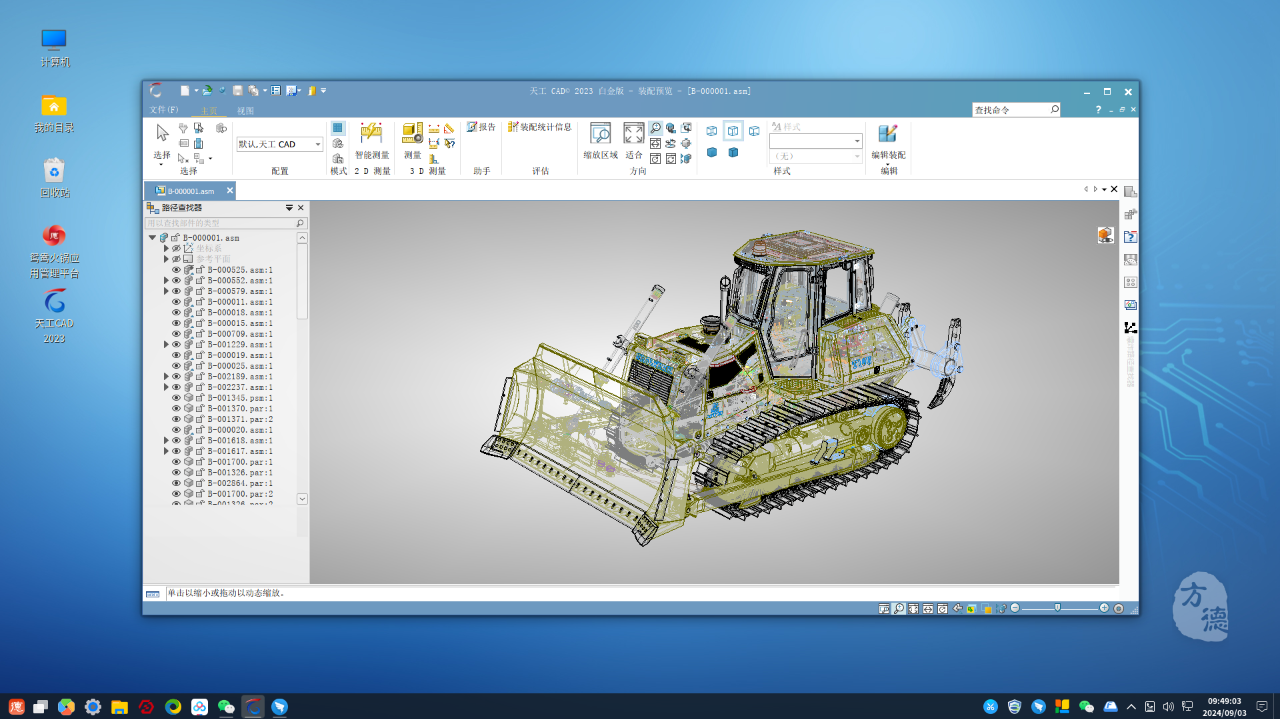1280x719 pixels.
Task: Open the PathFinder panel options menu arrow
Action: [289, 208]
